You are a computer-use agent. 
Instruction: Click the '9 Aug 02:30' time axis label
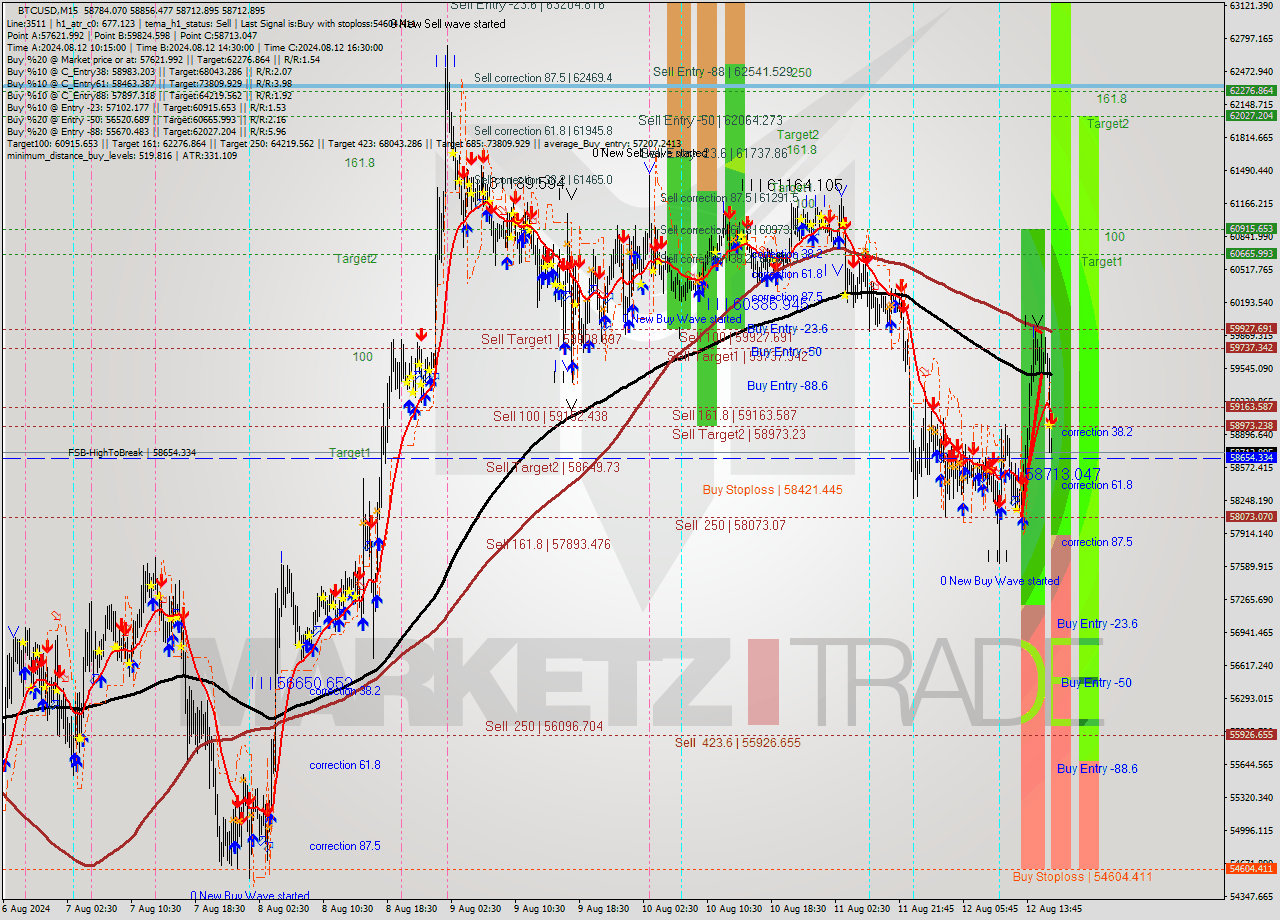(x=476, y=909)
